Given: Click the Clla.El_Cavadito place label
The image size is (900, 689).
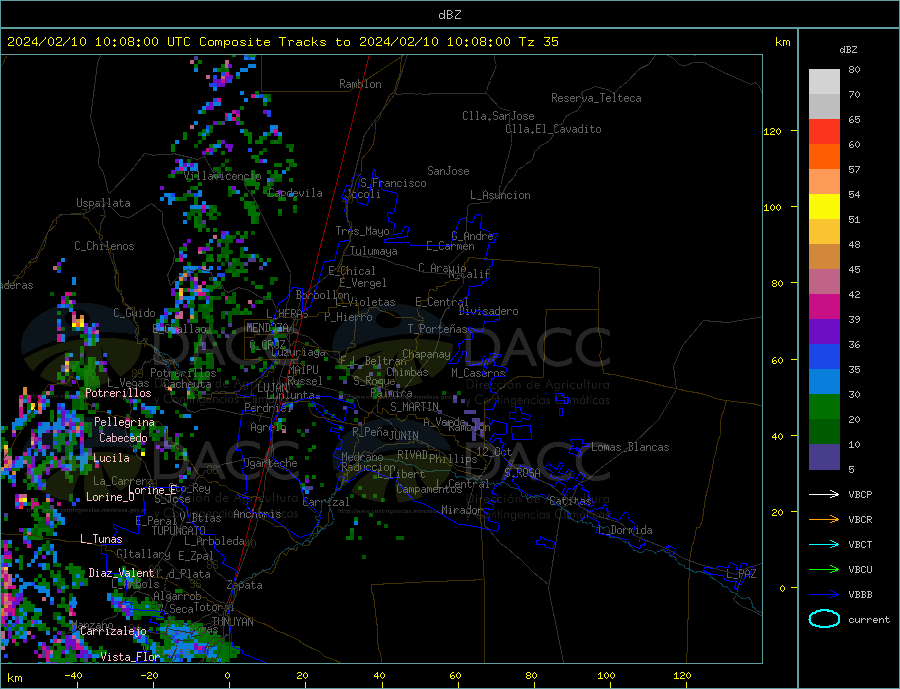Looking at the screenshot, I should pos(553,129).
